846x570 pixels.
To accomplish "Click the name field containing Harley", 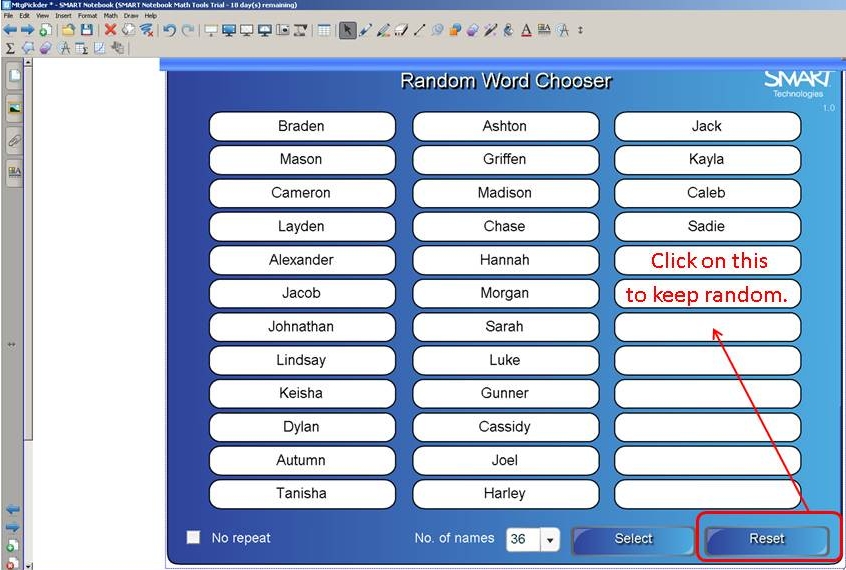I will tap(506, 494).
